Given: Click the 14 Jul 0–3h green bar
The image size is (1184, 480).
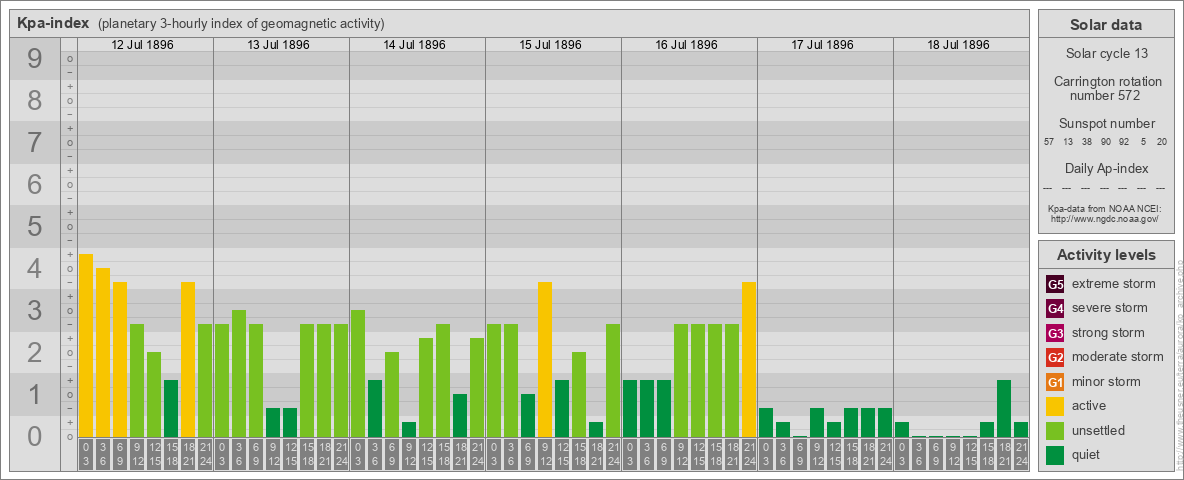Looking at the screenshot, I should coord(358,374).
